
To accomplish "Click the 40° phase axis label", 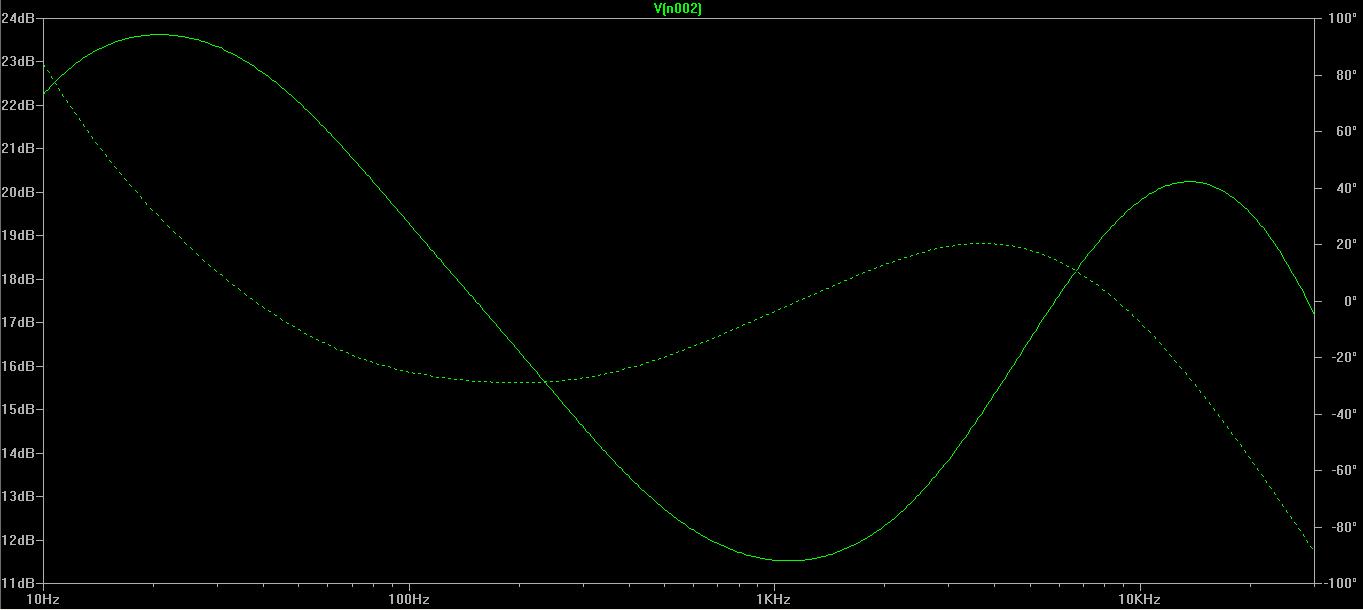I will pyautogui.click(x=1345, y=188).
